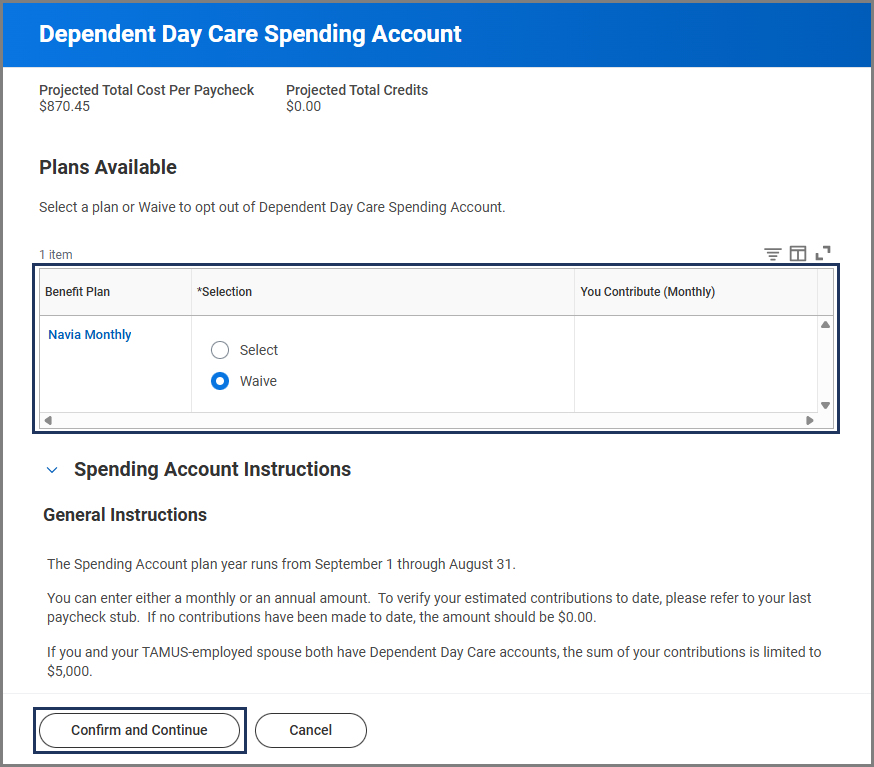Click the table's scroll down arrow
Image resolution: width=874 pixels, height=767 pixels.
click(x=825, y=405)
